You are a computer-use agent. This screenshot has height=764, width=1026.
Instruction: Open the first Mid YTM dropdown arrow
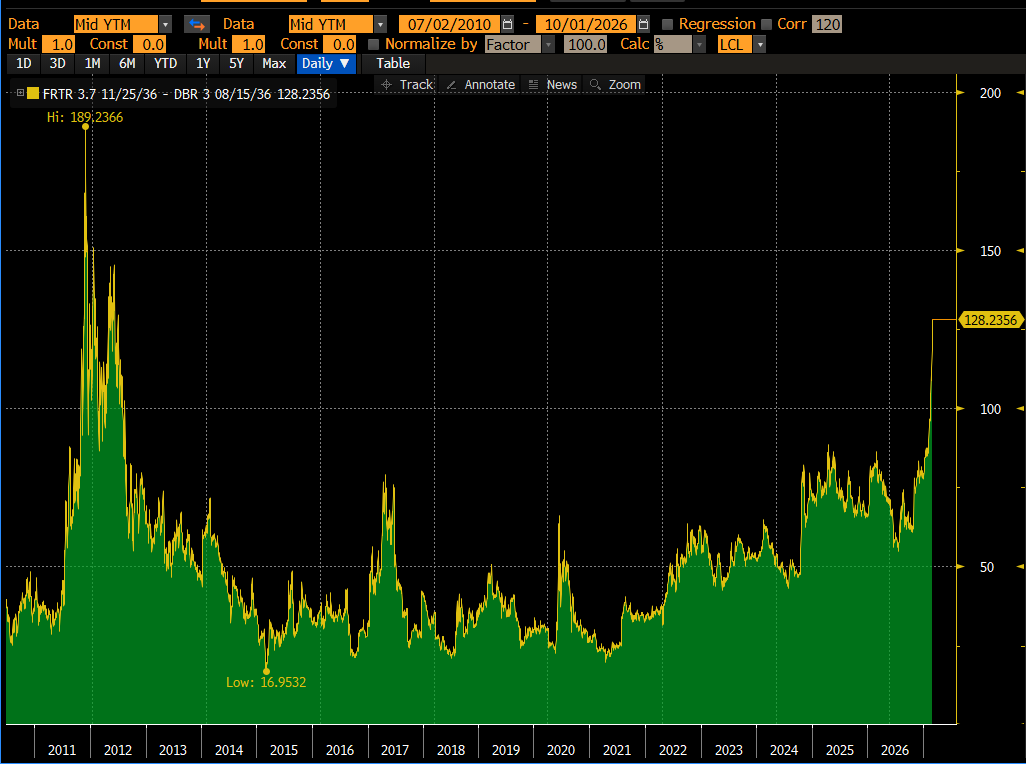[166, 25]
